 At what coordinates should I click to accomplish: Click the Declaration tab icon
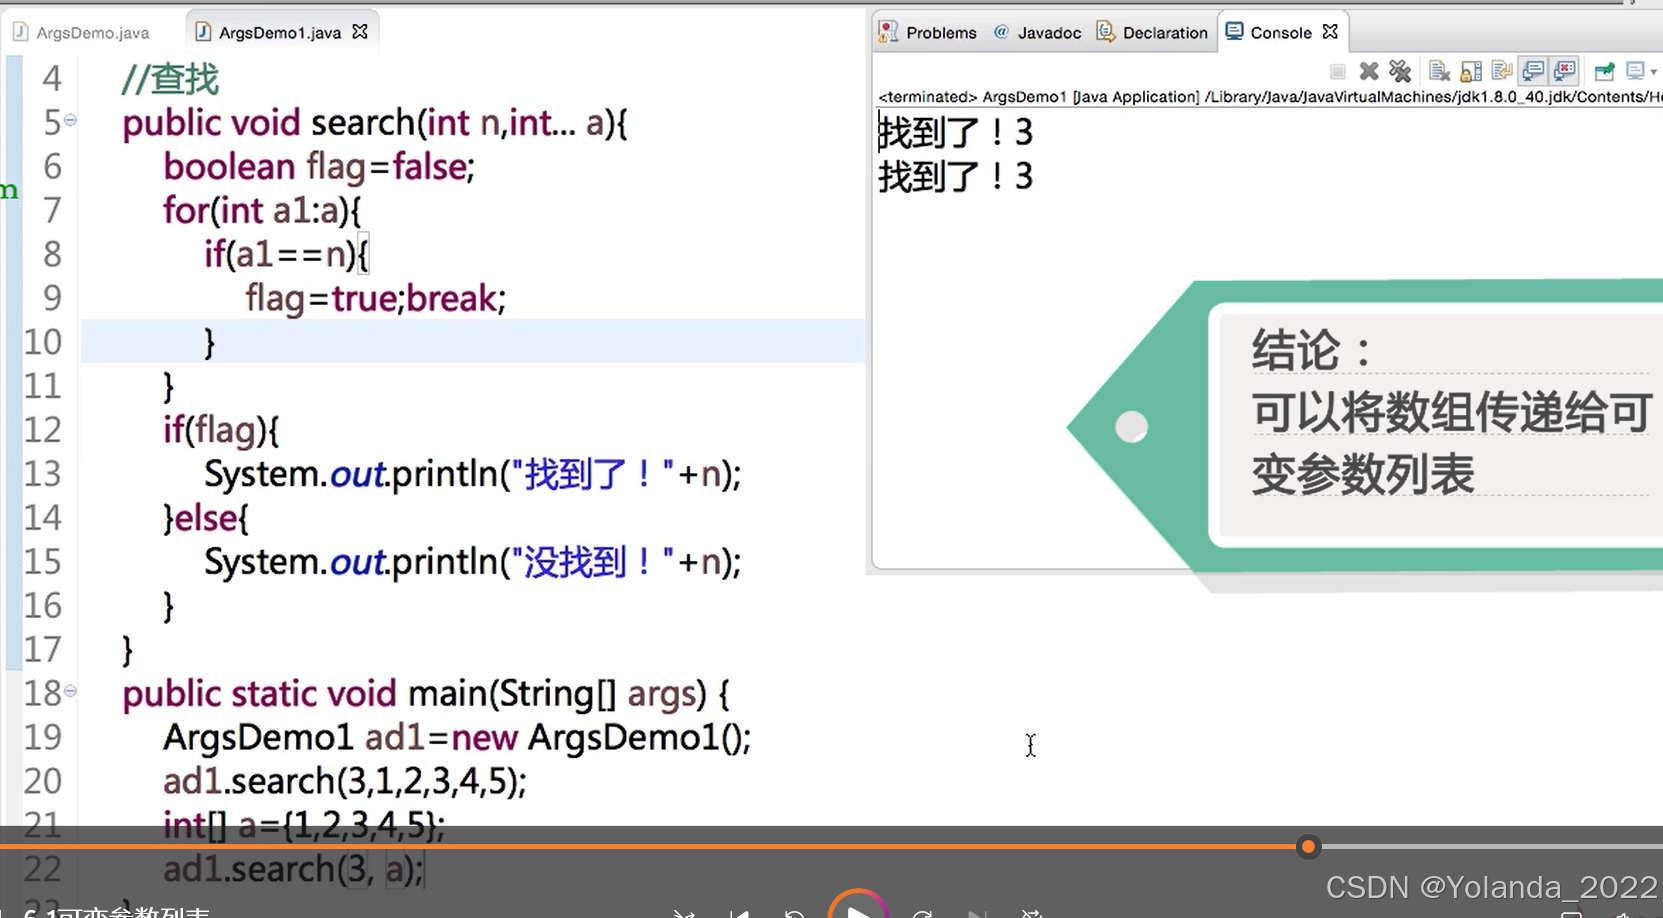(1105, 32)
